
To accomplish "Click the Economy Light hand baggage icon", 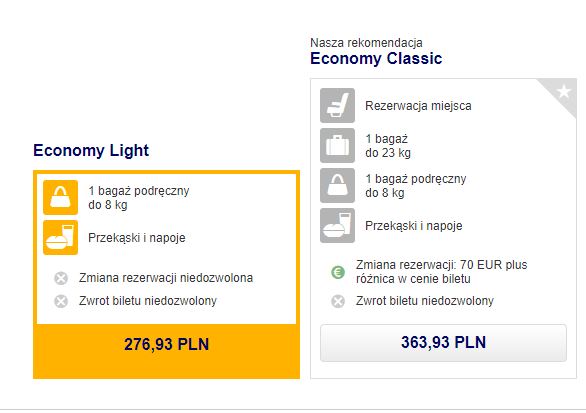I will tap(61, 197).
